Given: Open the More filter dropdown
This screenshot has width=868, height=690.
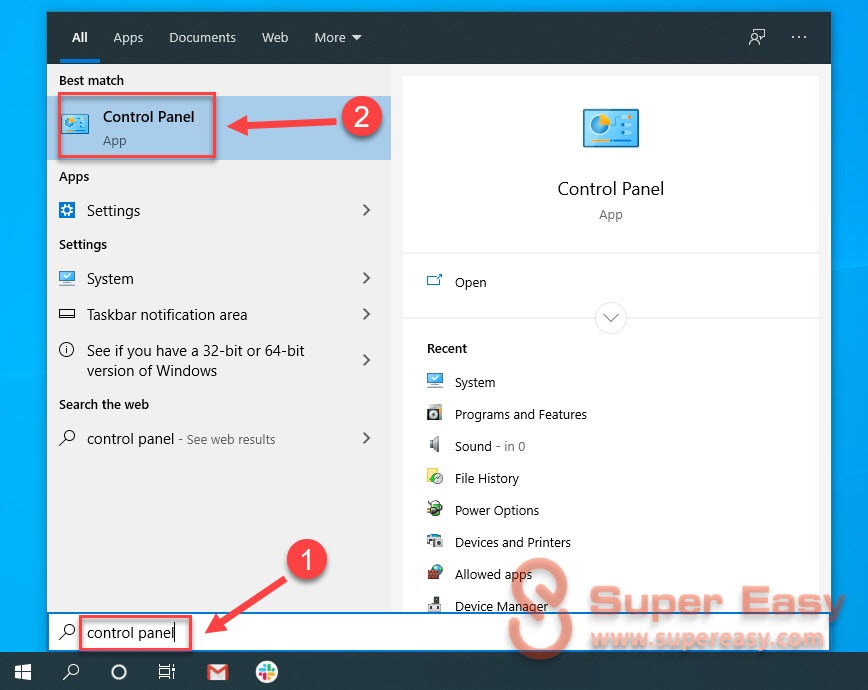Looking at the screenshot, I should [x=338, y=37].
